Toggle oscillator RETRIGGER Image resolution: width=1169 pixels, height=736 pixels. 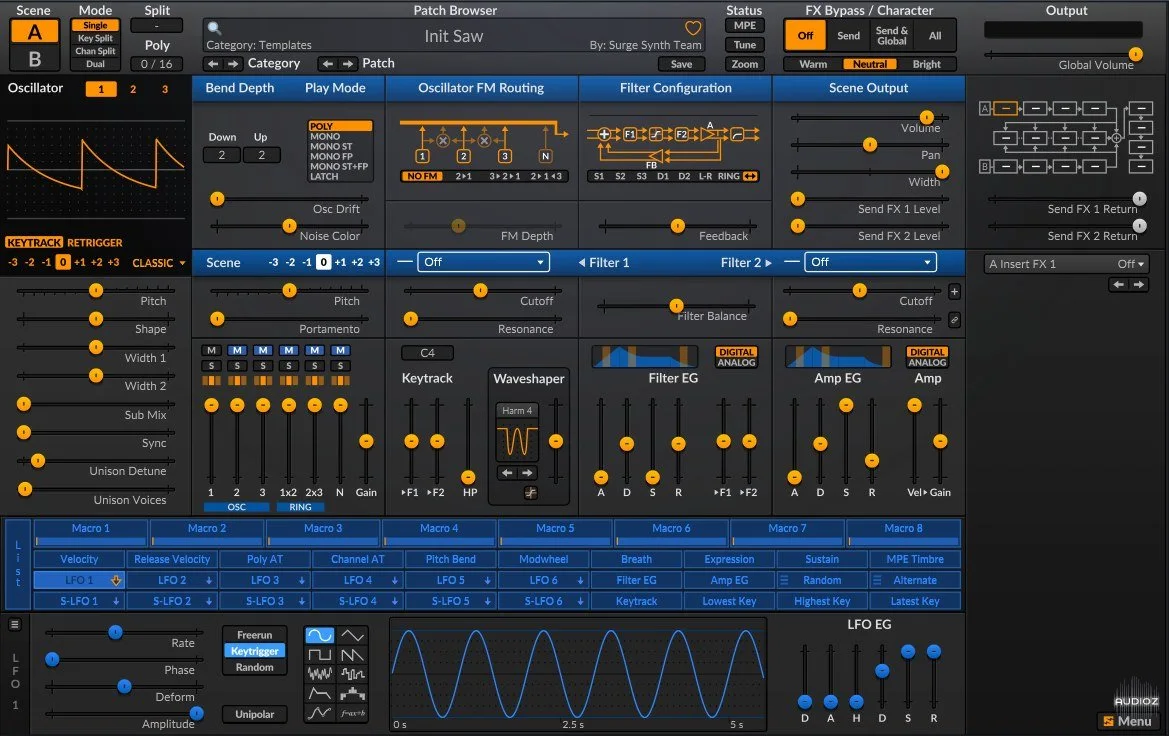click(x=95, y=242)
